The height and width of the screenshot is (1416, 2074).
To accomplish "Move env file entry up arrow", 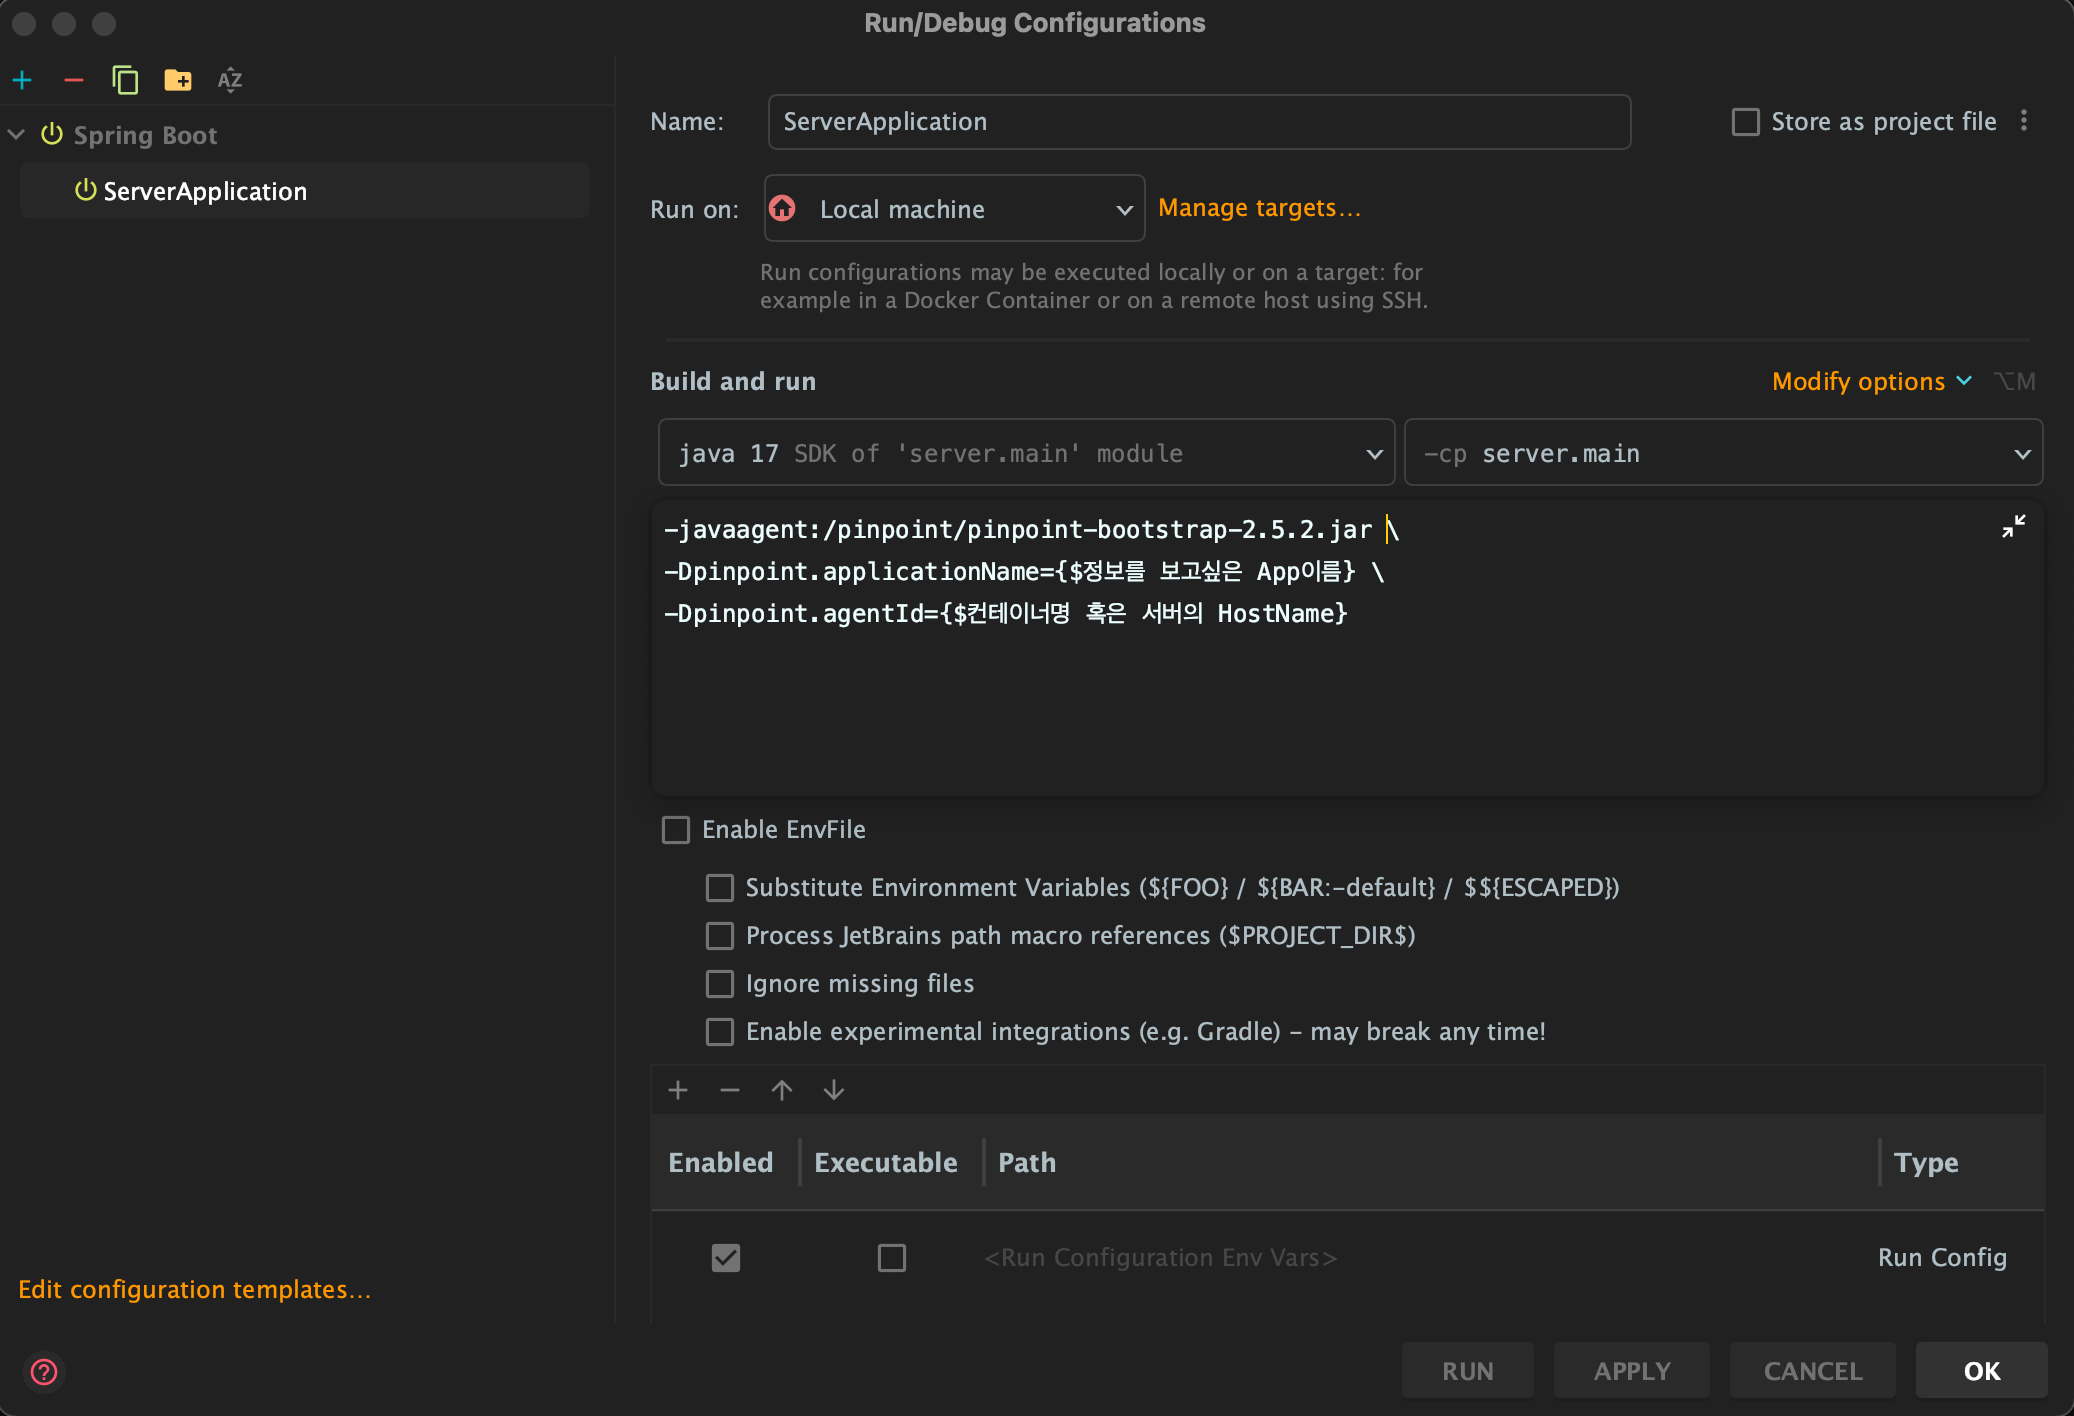I will tap(782, 1090).
